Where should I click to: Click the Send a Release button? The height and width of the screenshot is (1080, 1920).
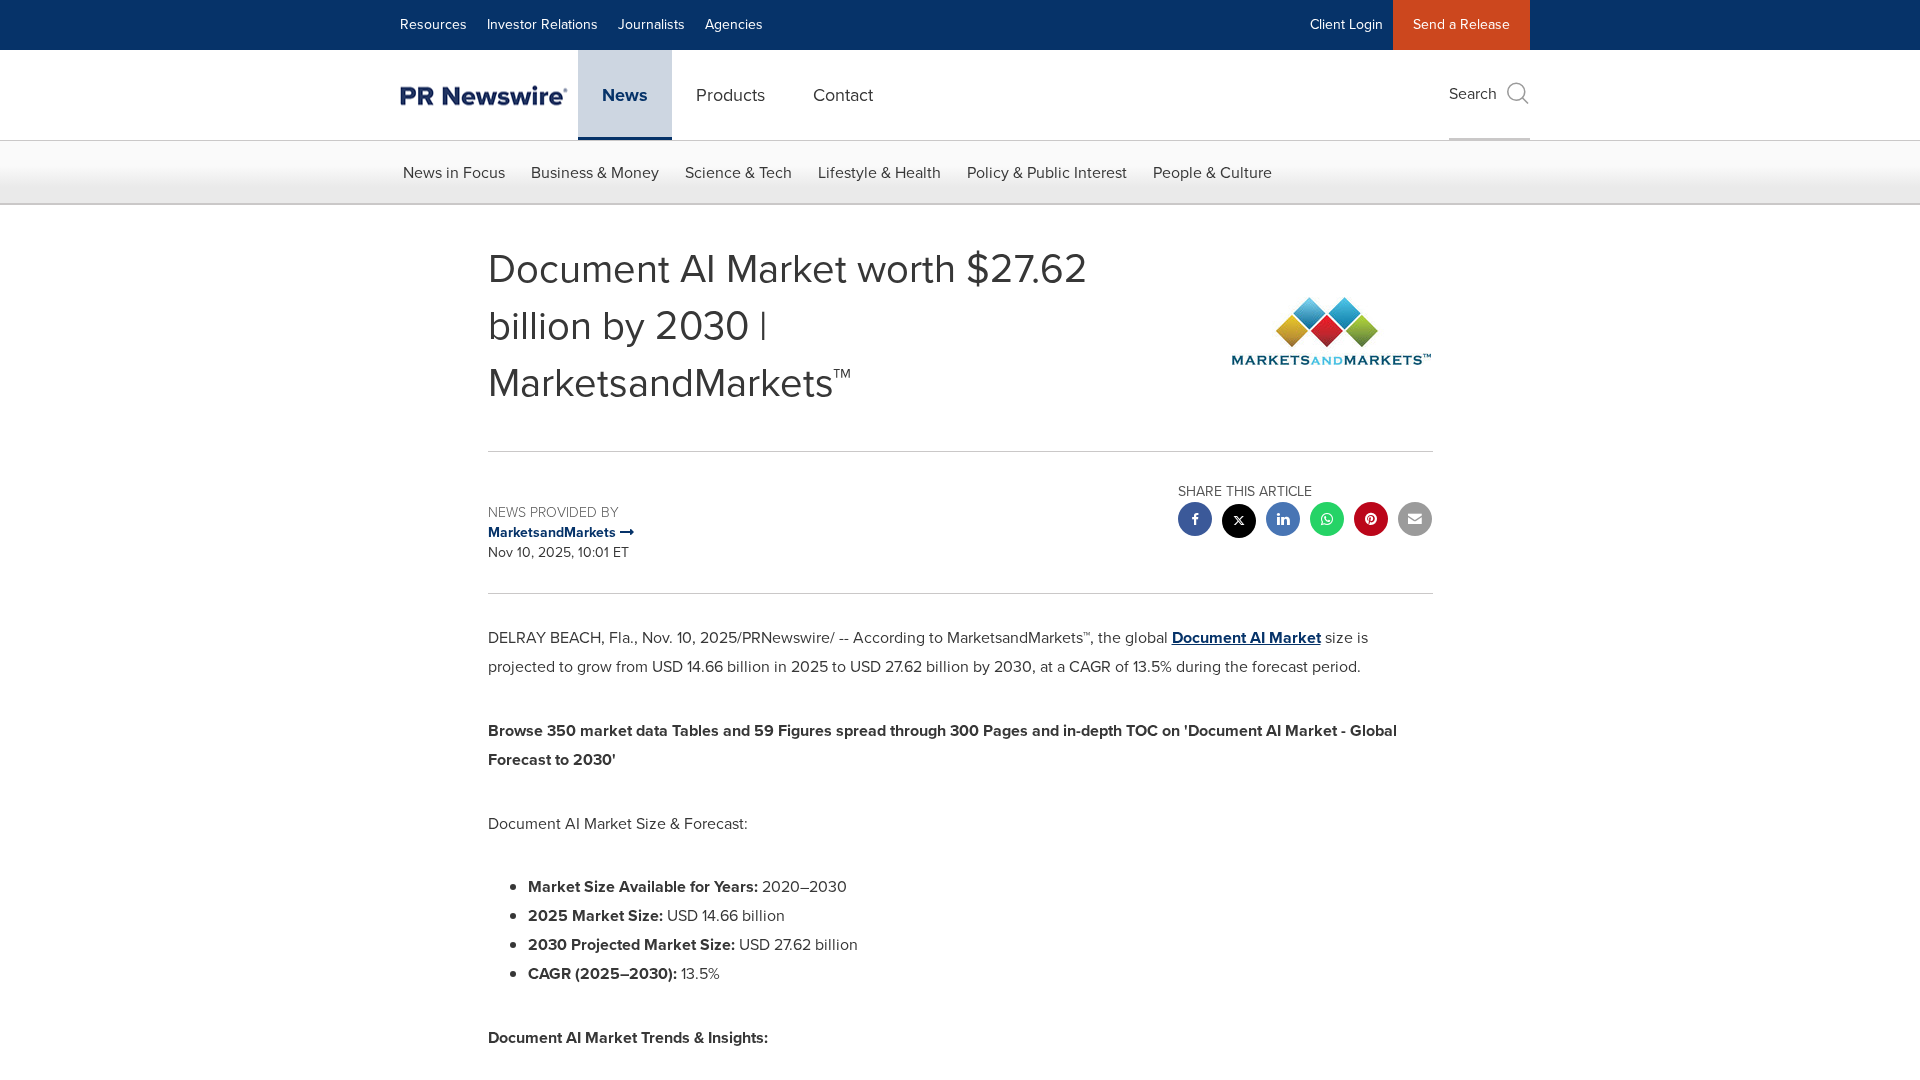click(1460, 25)
